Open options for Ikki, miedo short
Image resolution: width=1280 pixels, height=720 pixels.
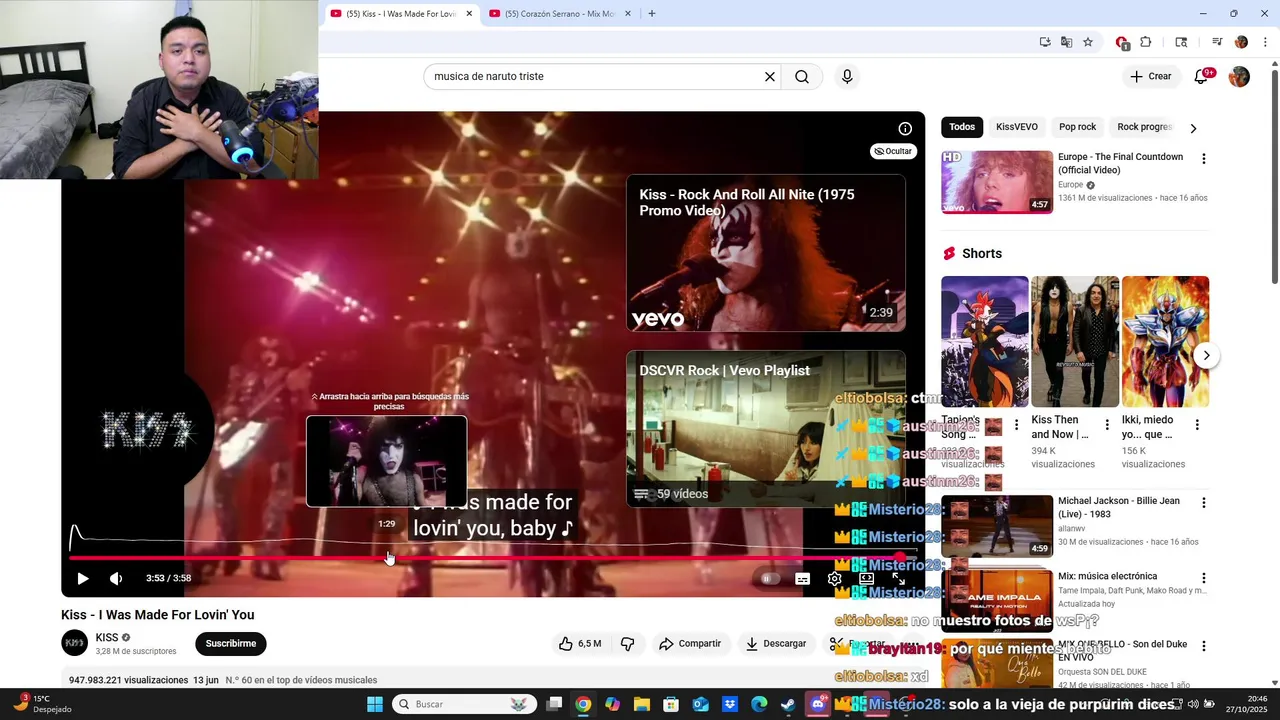(1197, 425)
